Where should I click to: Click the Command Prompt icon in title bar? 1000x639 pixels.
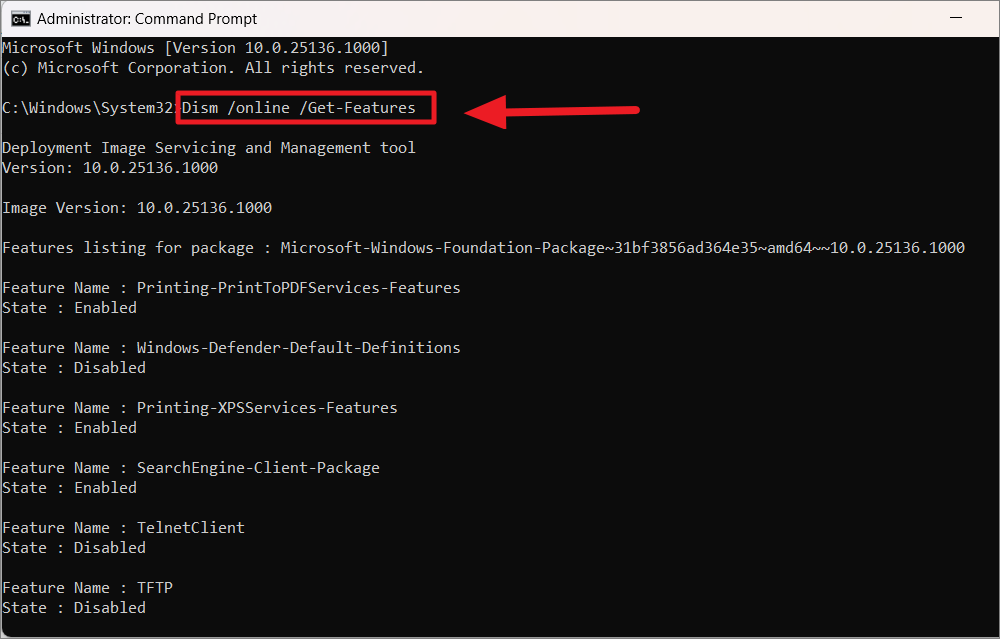tap(20, 18)
